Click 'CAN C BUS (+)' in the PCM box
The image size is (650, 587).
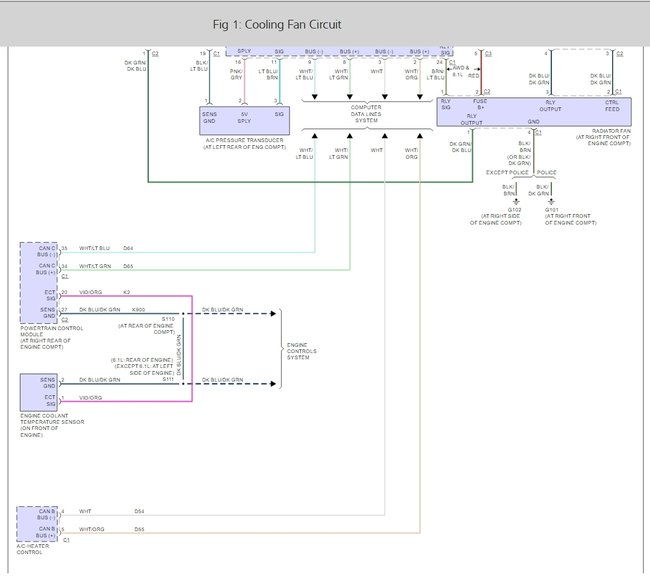(46, 269)
